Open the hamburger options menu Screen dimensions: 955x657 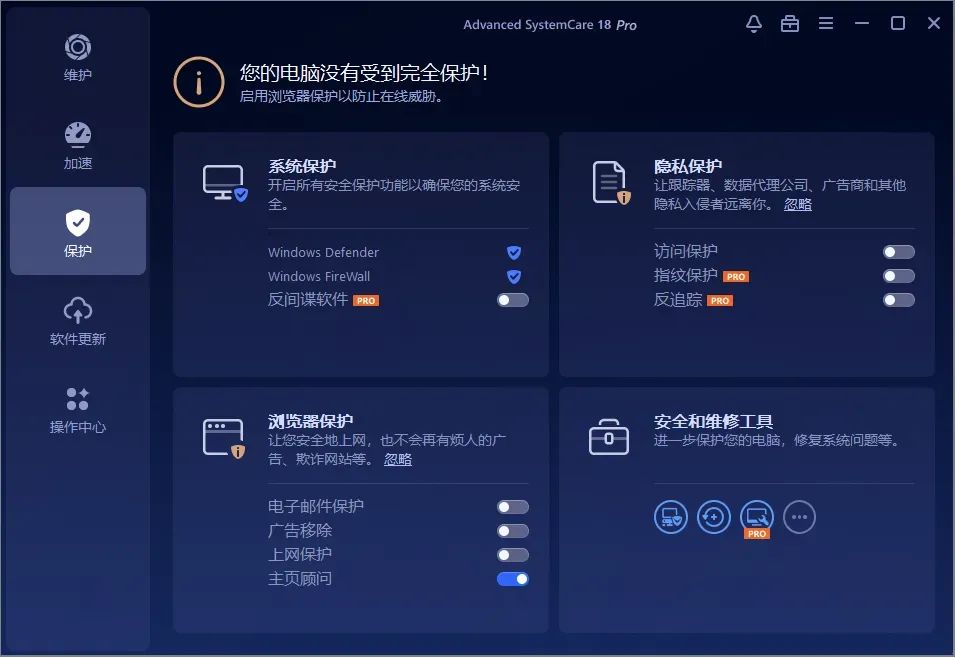(x=826, y=24)
